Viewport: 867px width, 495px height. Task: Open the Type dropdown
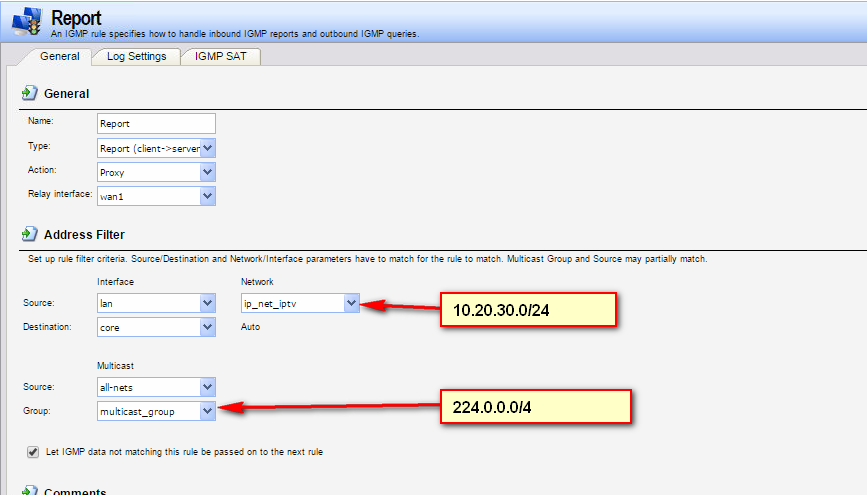click(208, 148)
